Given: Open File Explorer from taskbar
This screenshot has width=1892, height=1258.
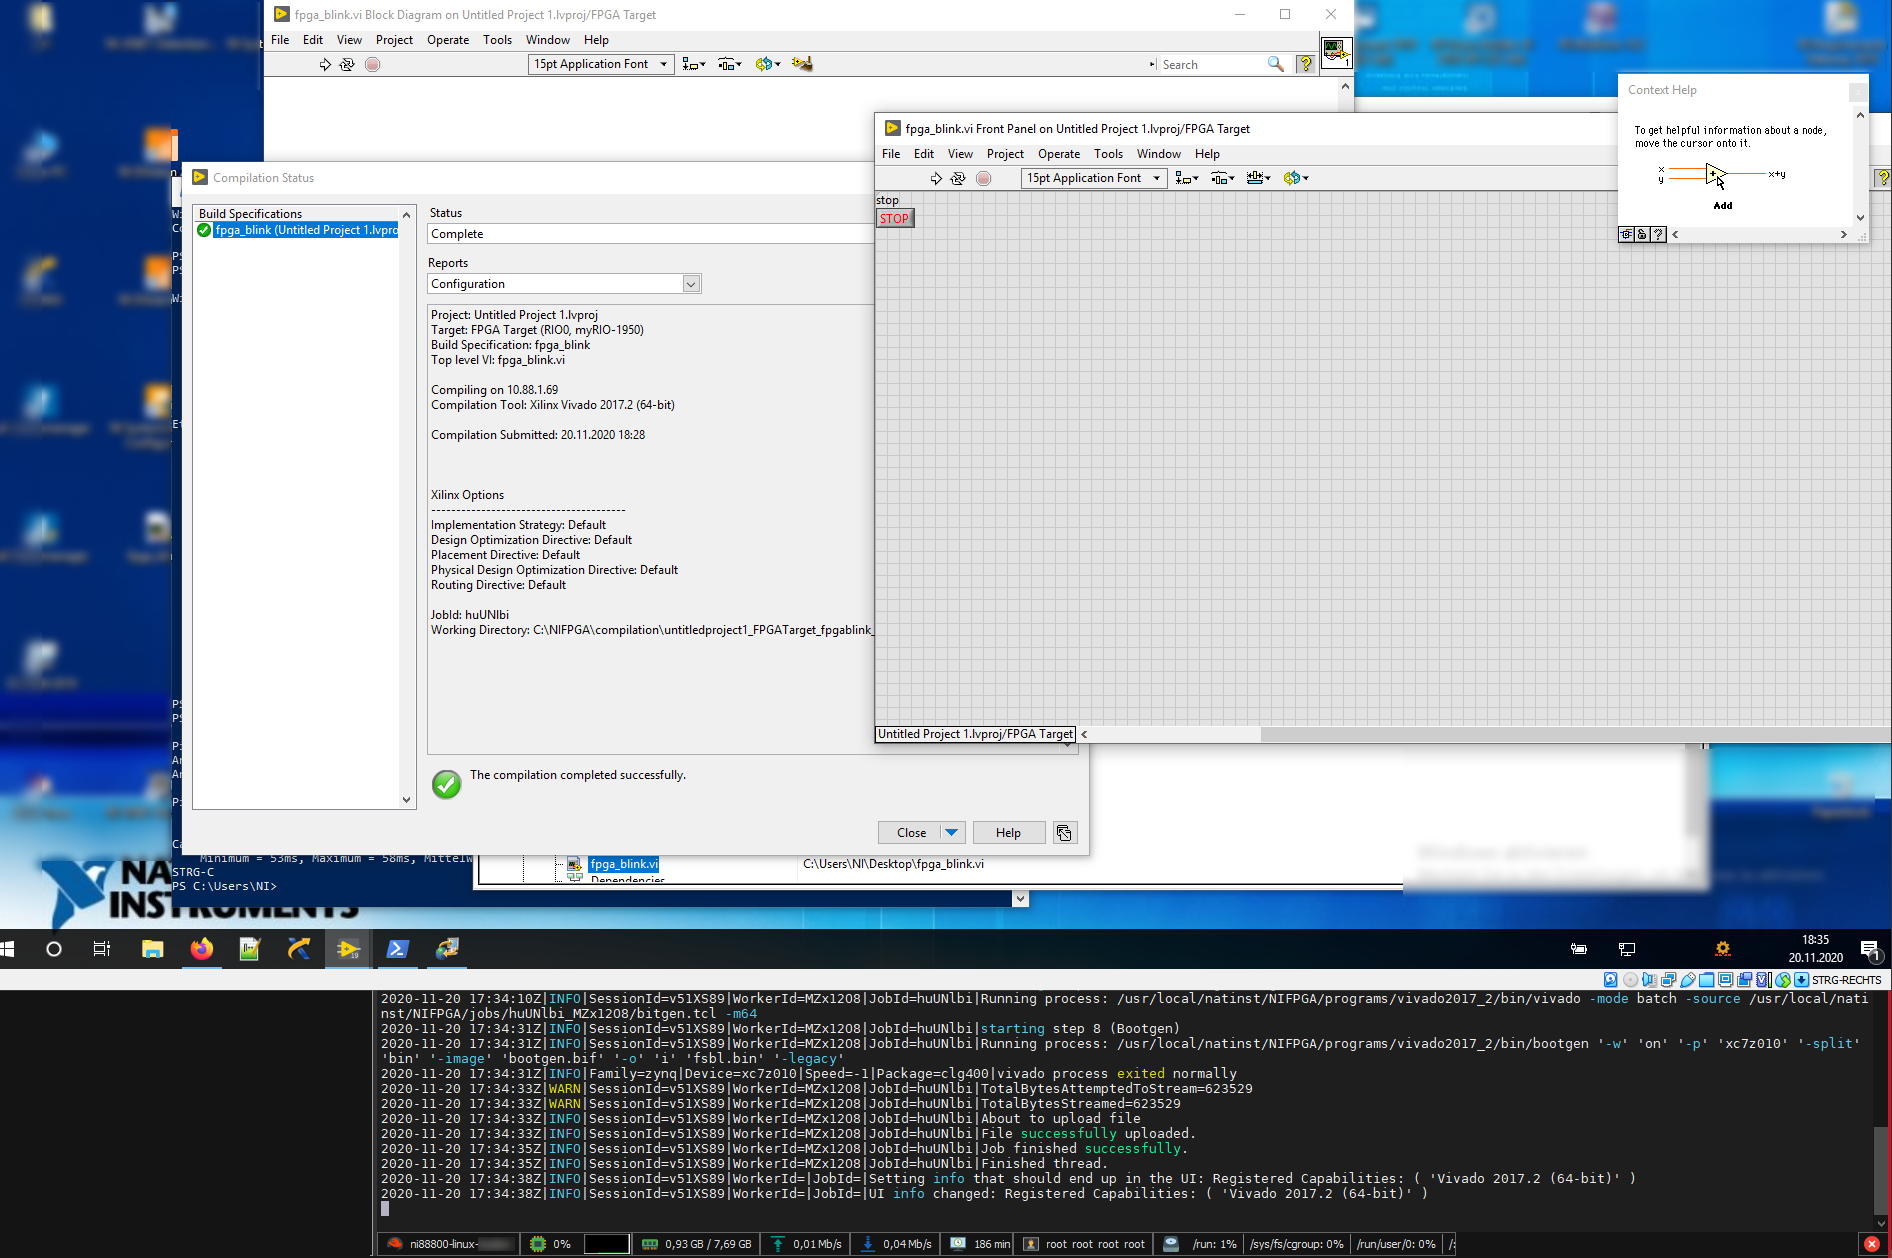Looking at the screenshot, I should tap(152, 949).
